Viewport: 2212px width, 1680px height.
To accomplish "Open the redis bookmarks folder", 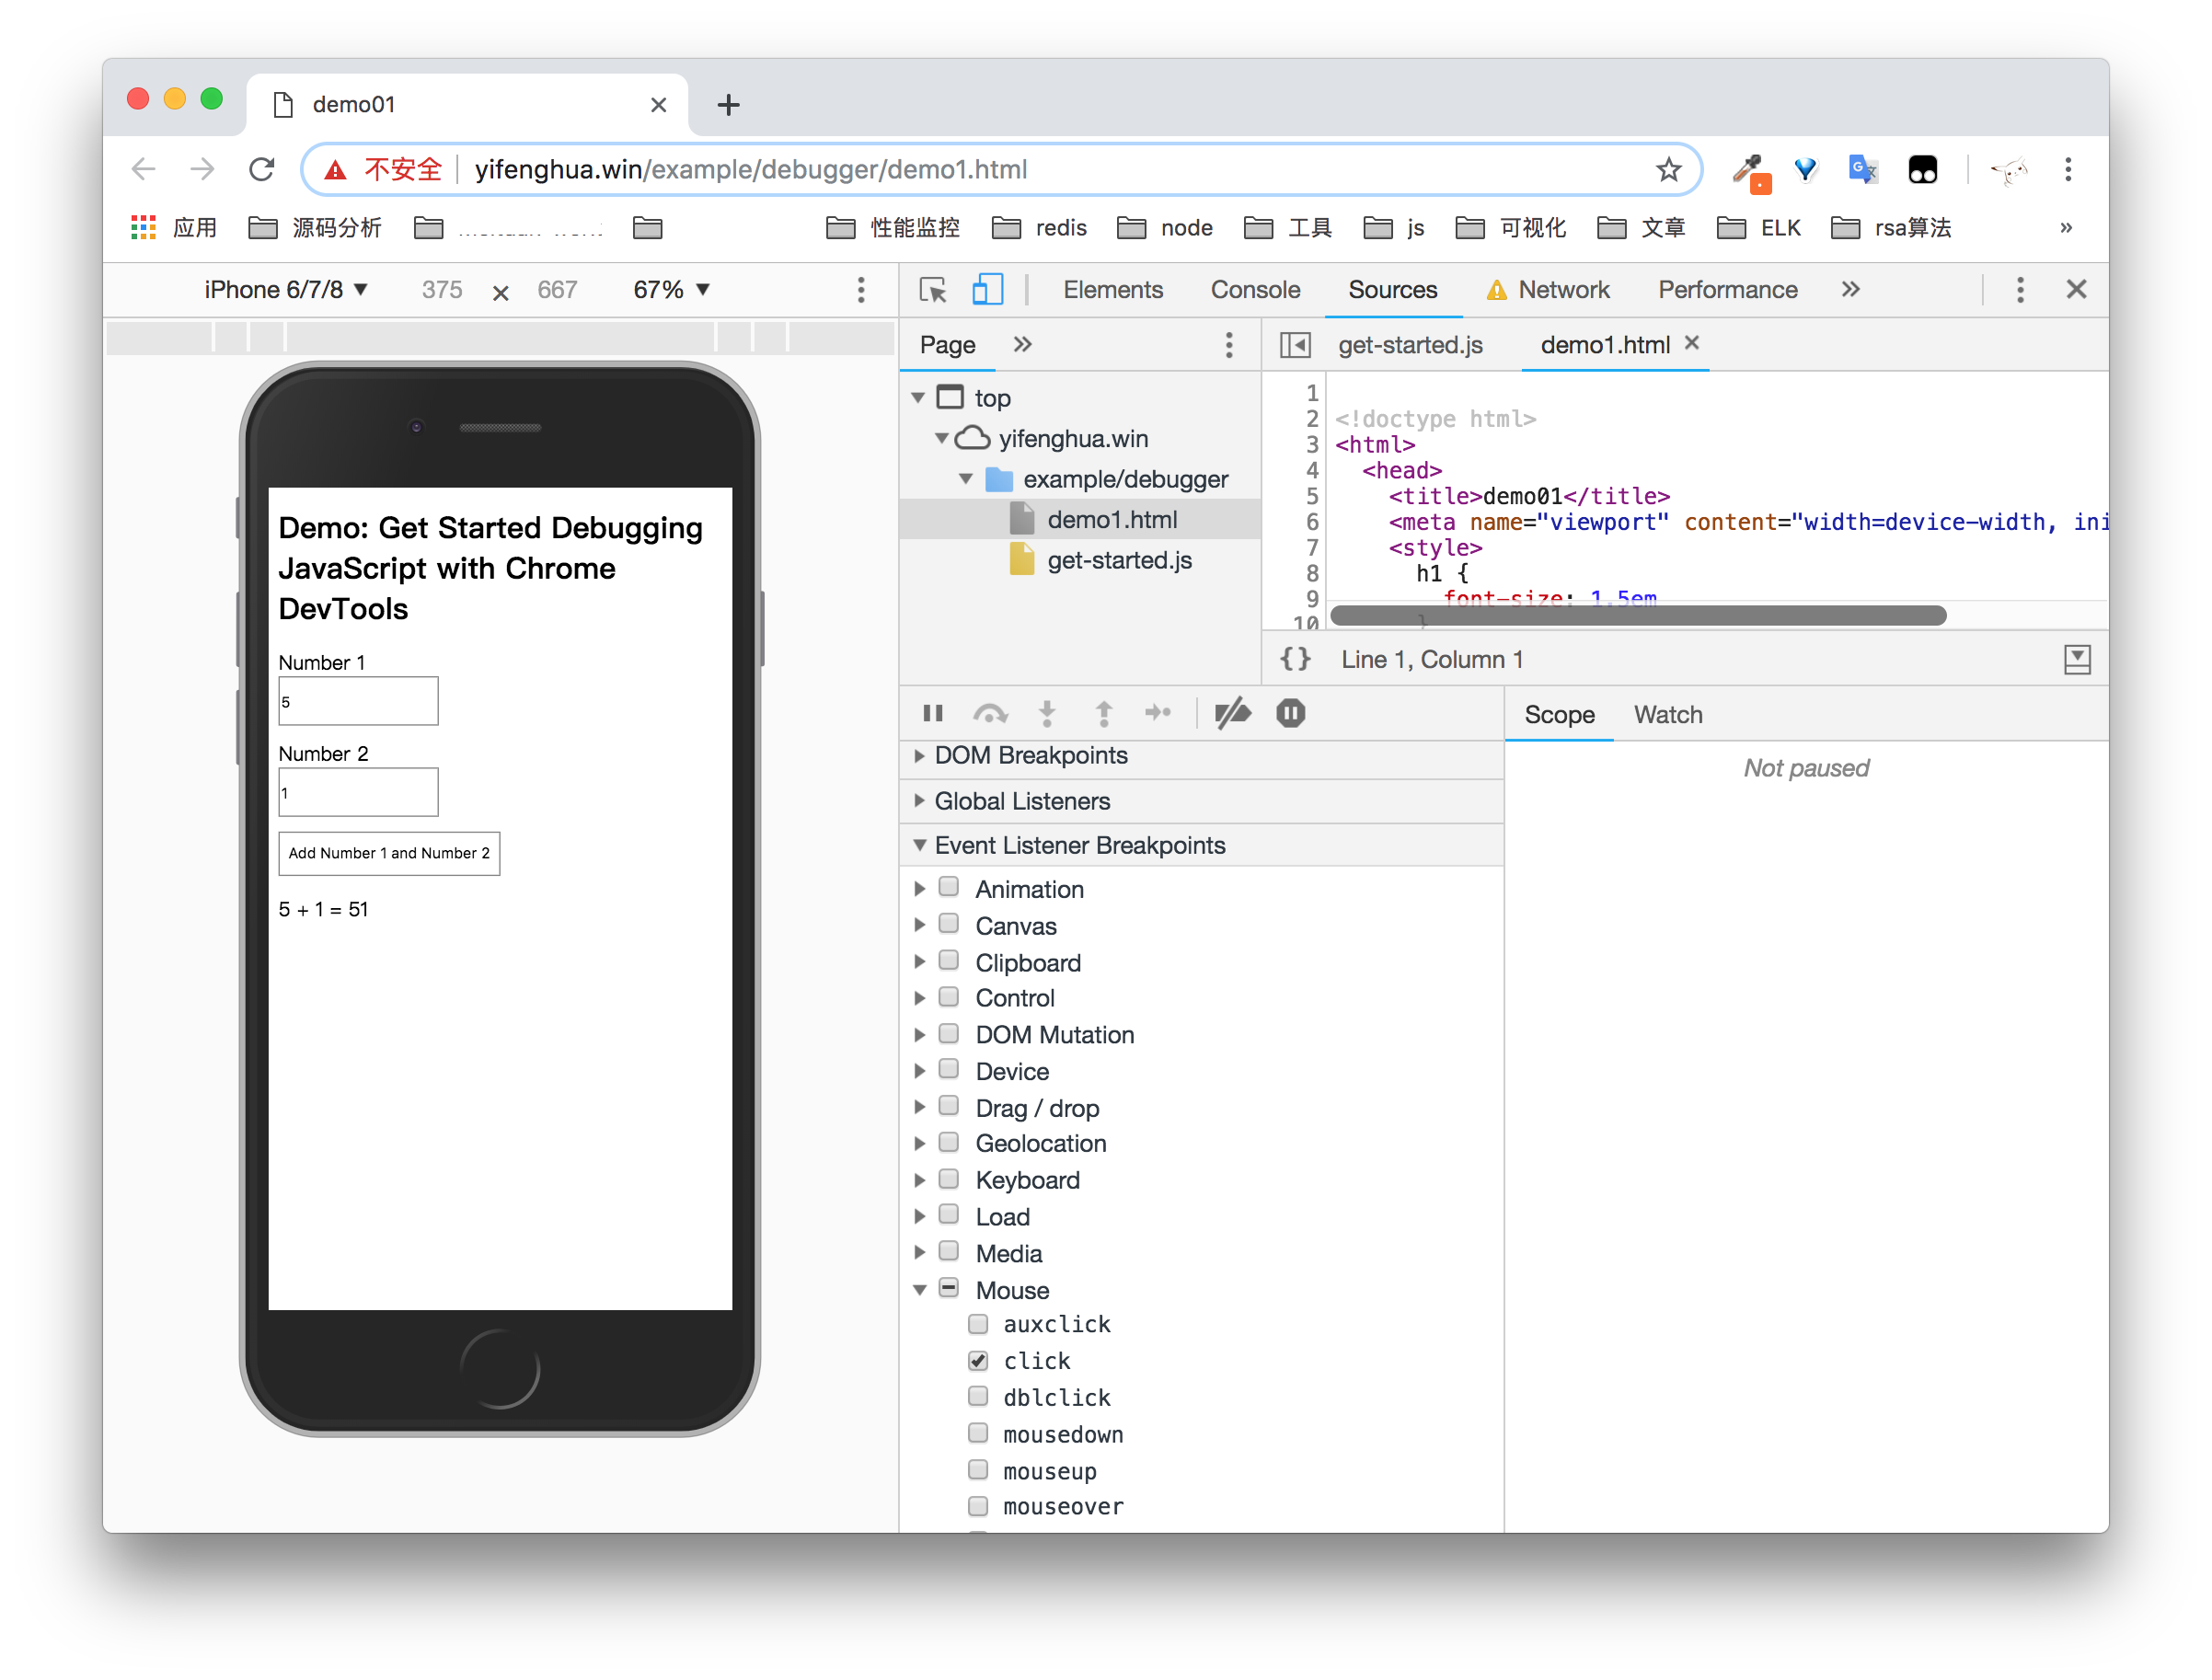I will (x=1039, y=228).
